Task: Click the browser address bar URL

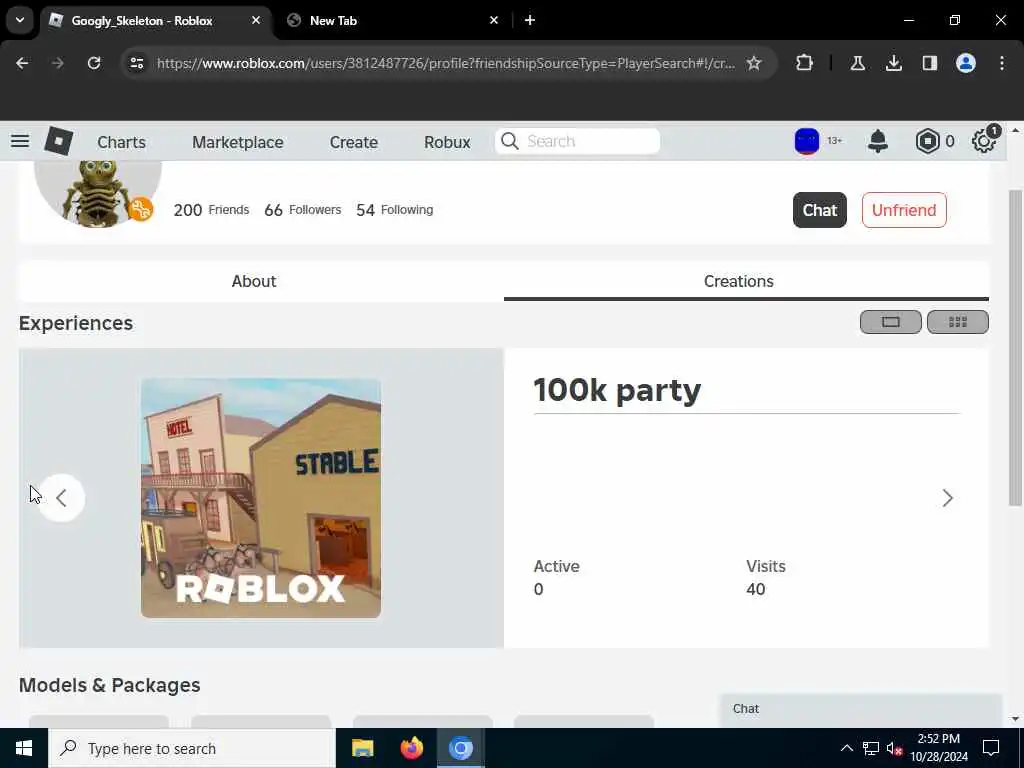Action: click(446, 63)
